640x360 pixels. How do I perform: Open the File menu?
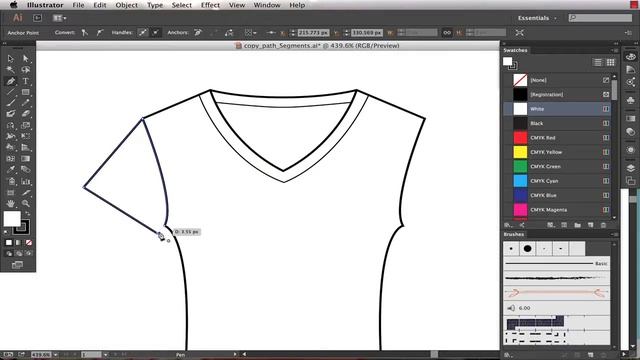[78, 5]
